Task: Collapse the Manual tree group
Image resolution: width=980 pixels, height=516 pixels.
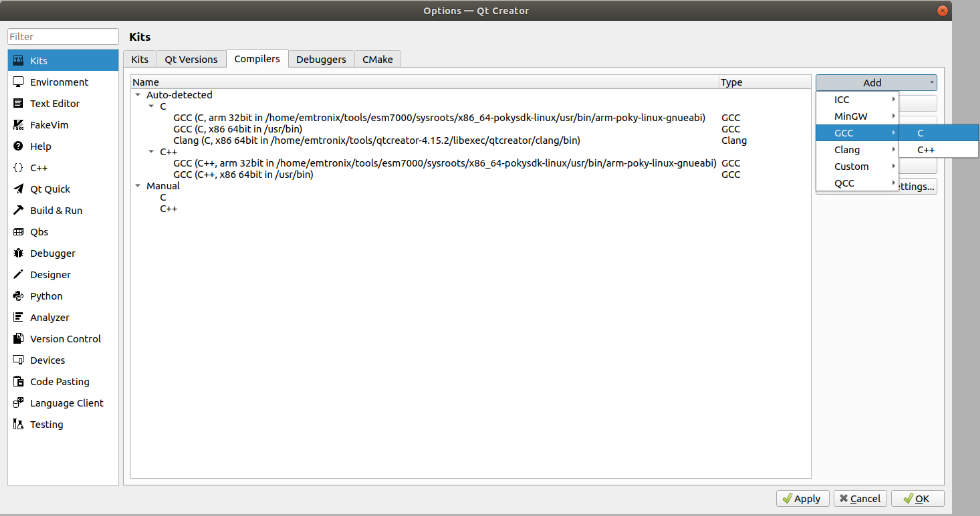Action: pos(138,186)
